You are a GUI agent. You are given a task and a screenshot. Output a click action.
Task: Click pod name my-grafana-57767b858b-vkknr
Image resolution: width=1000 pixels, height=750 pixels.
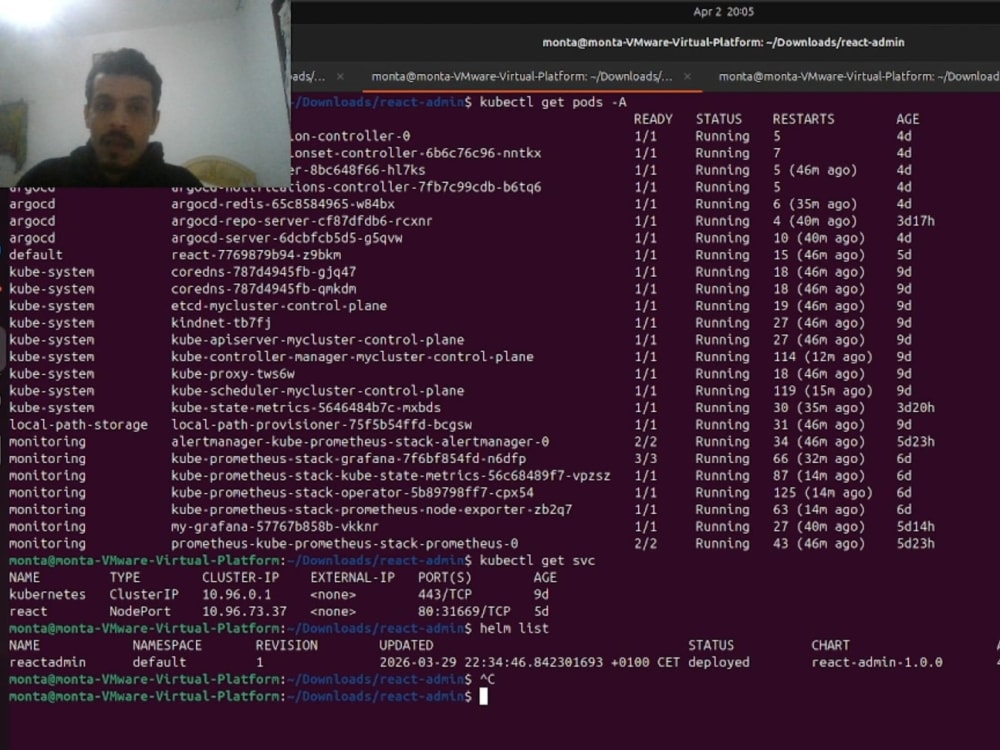[x=275, y=526]
